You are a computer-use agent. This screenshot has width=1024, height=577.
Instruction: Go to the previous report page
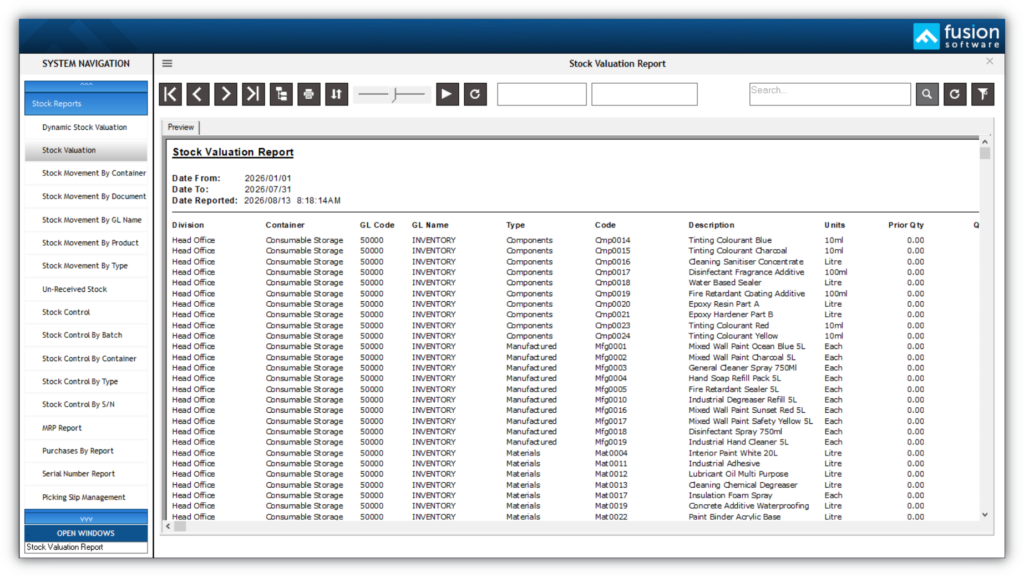tap(198, 94)
